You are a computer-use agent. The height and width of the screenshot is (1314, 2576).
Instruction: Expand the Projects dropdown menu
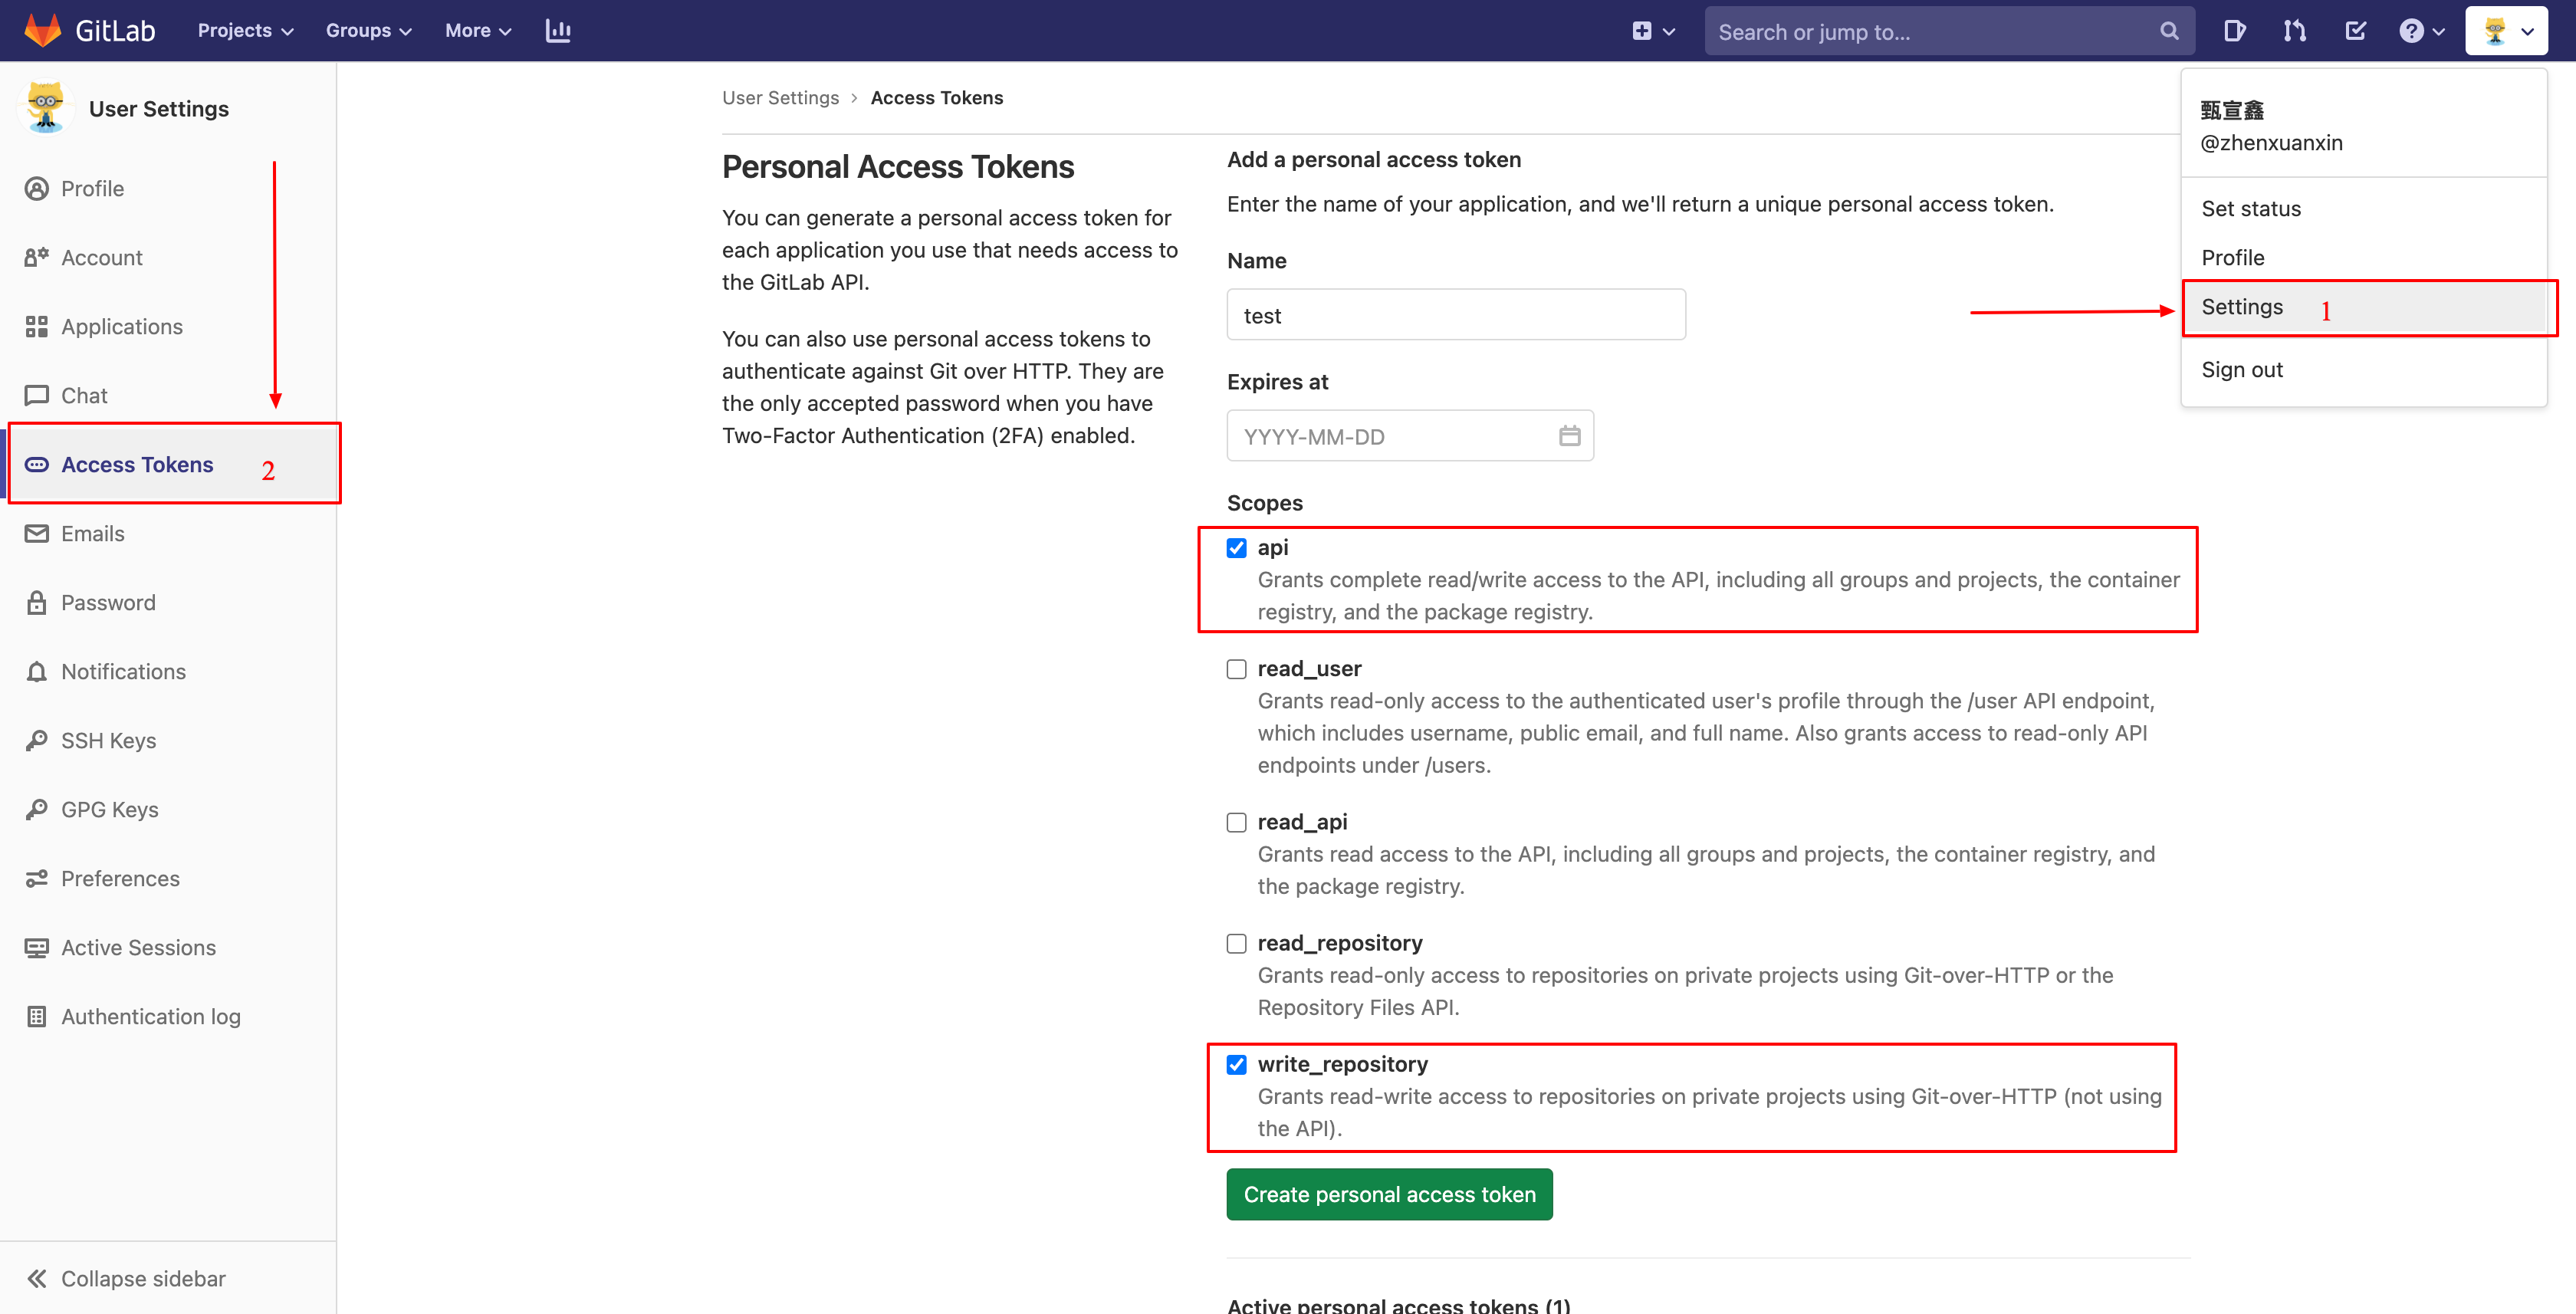click(245, 31)
